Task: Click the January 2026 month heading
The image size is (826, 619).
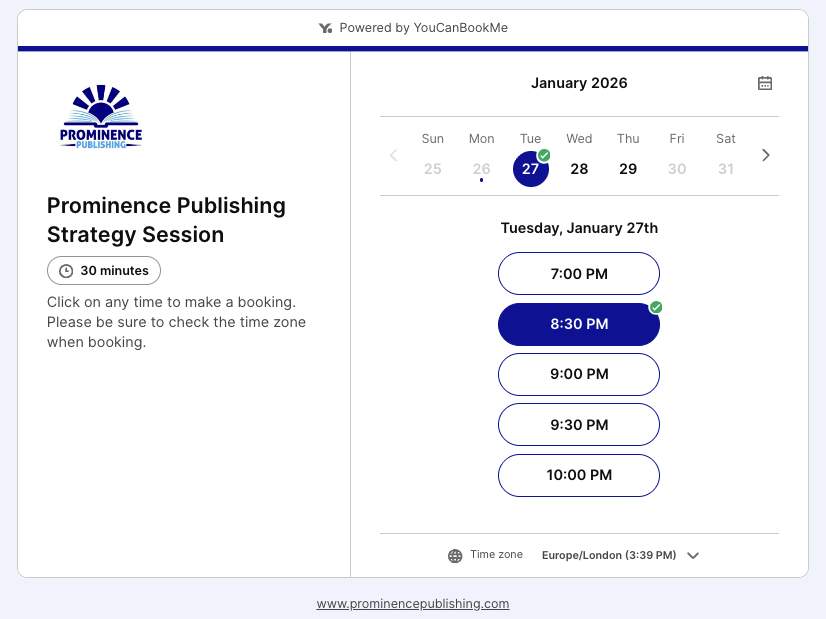Action: (579, 83)
